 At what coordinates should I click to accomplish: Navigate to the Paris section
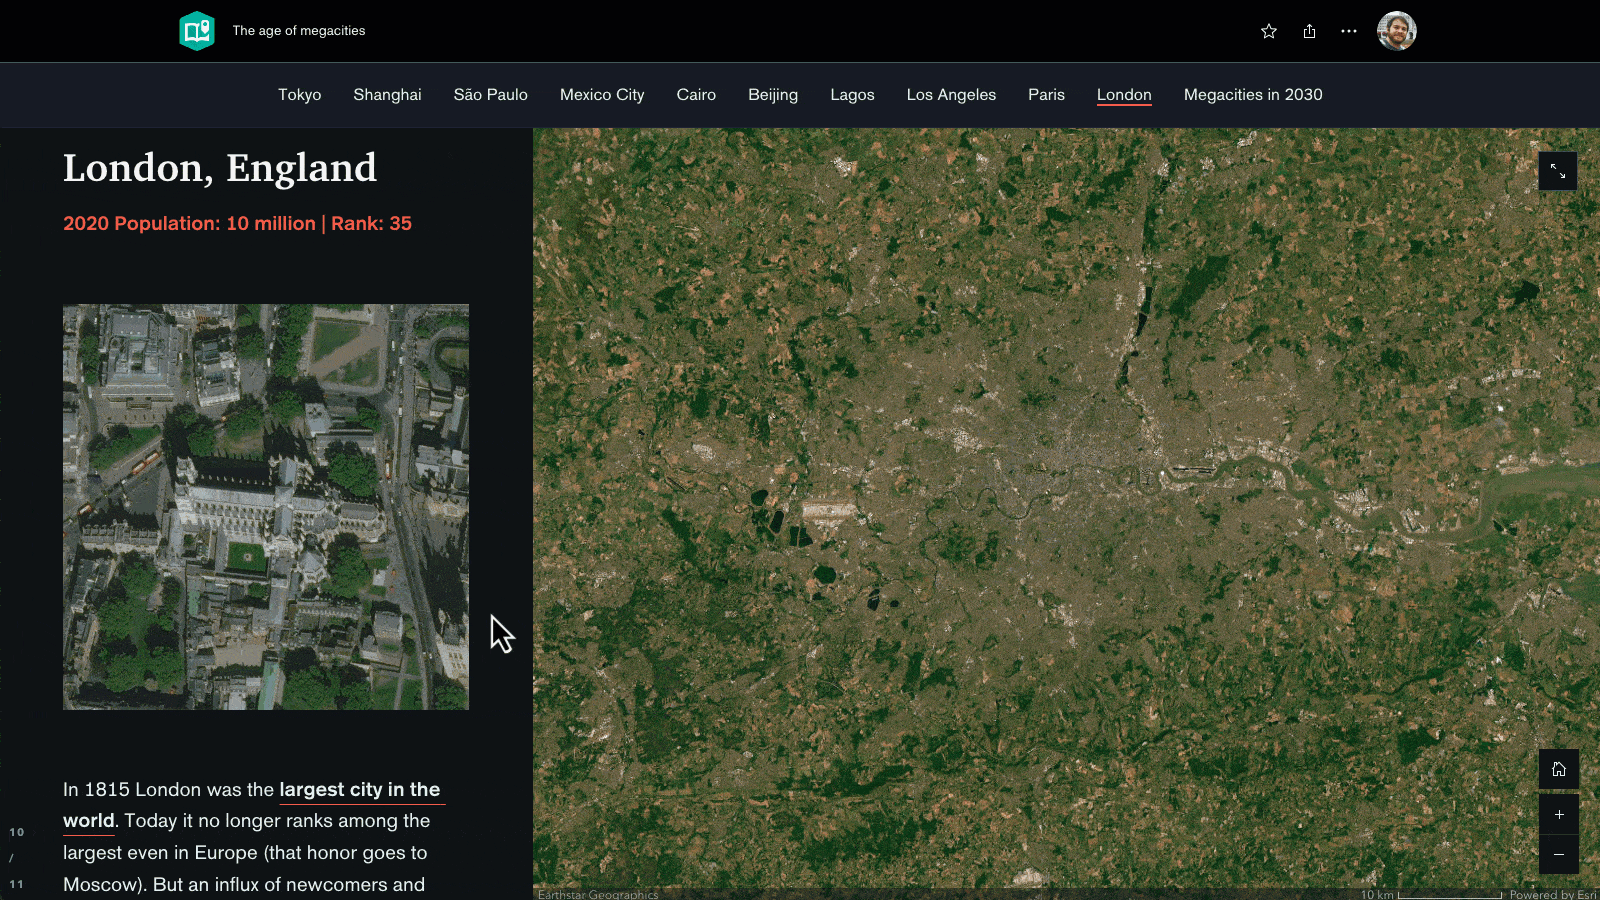pyautogui.click(x=1046, y=95)
